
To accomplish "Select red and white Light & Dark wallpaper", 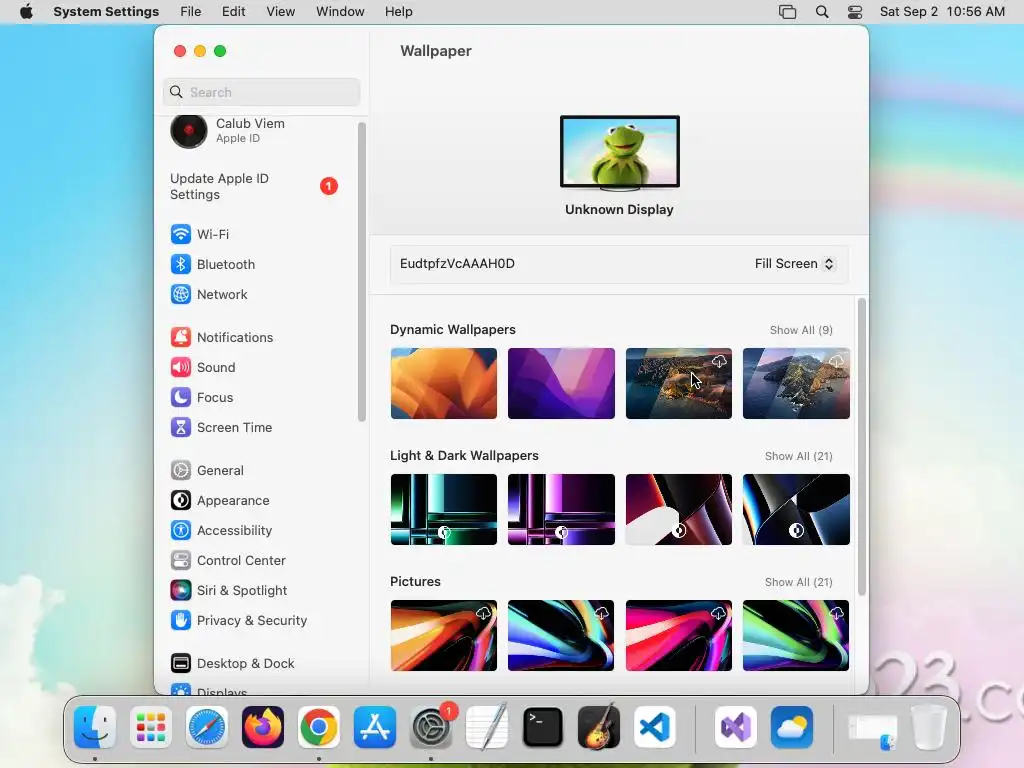I will click(679, 509).
